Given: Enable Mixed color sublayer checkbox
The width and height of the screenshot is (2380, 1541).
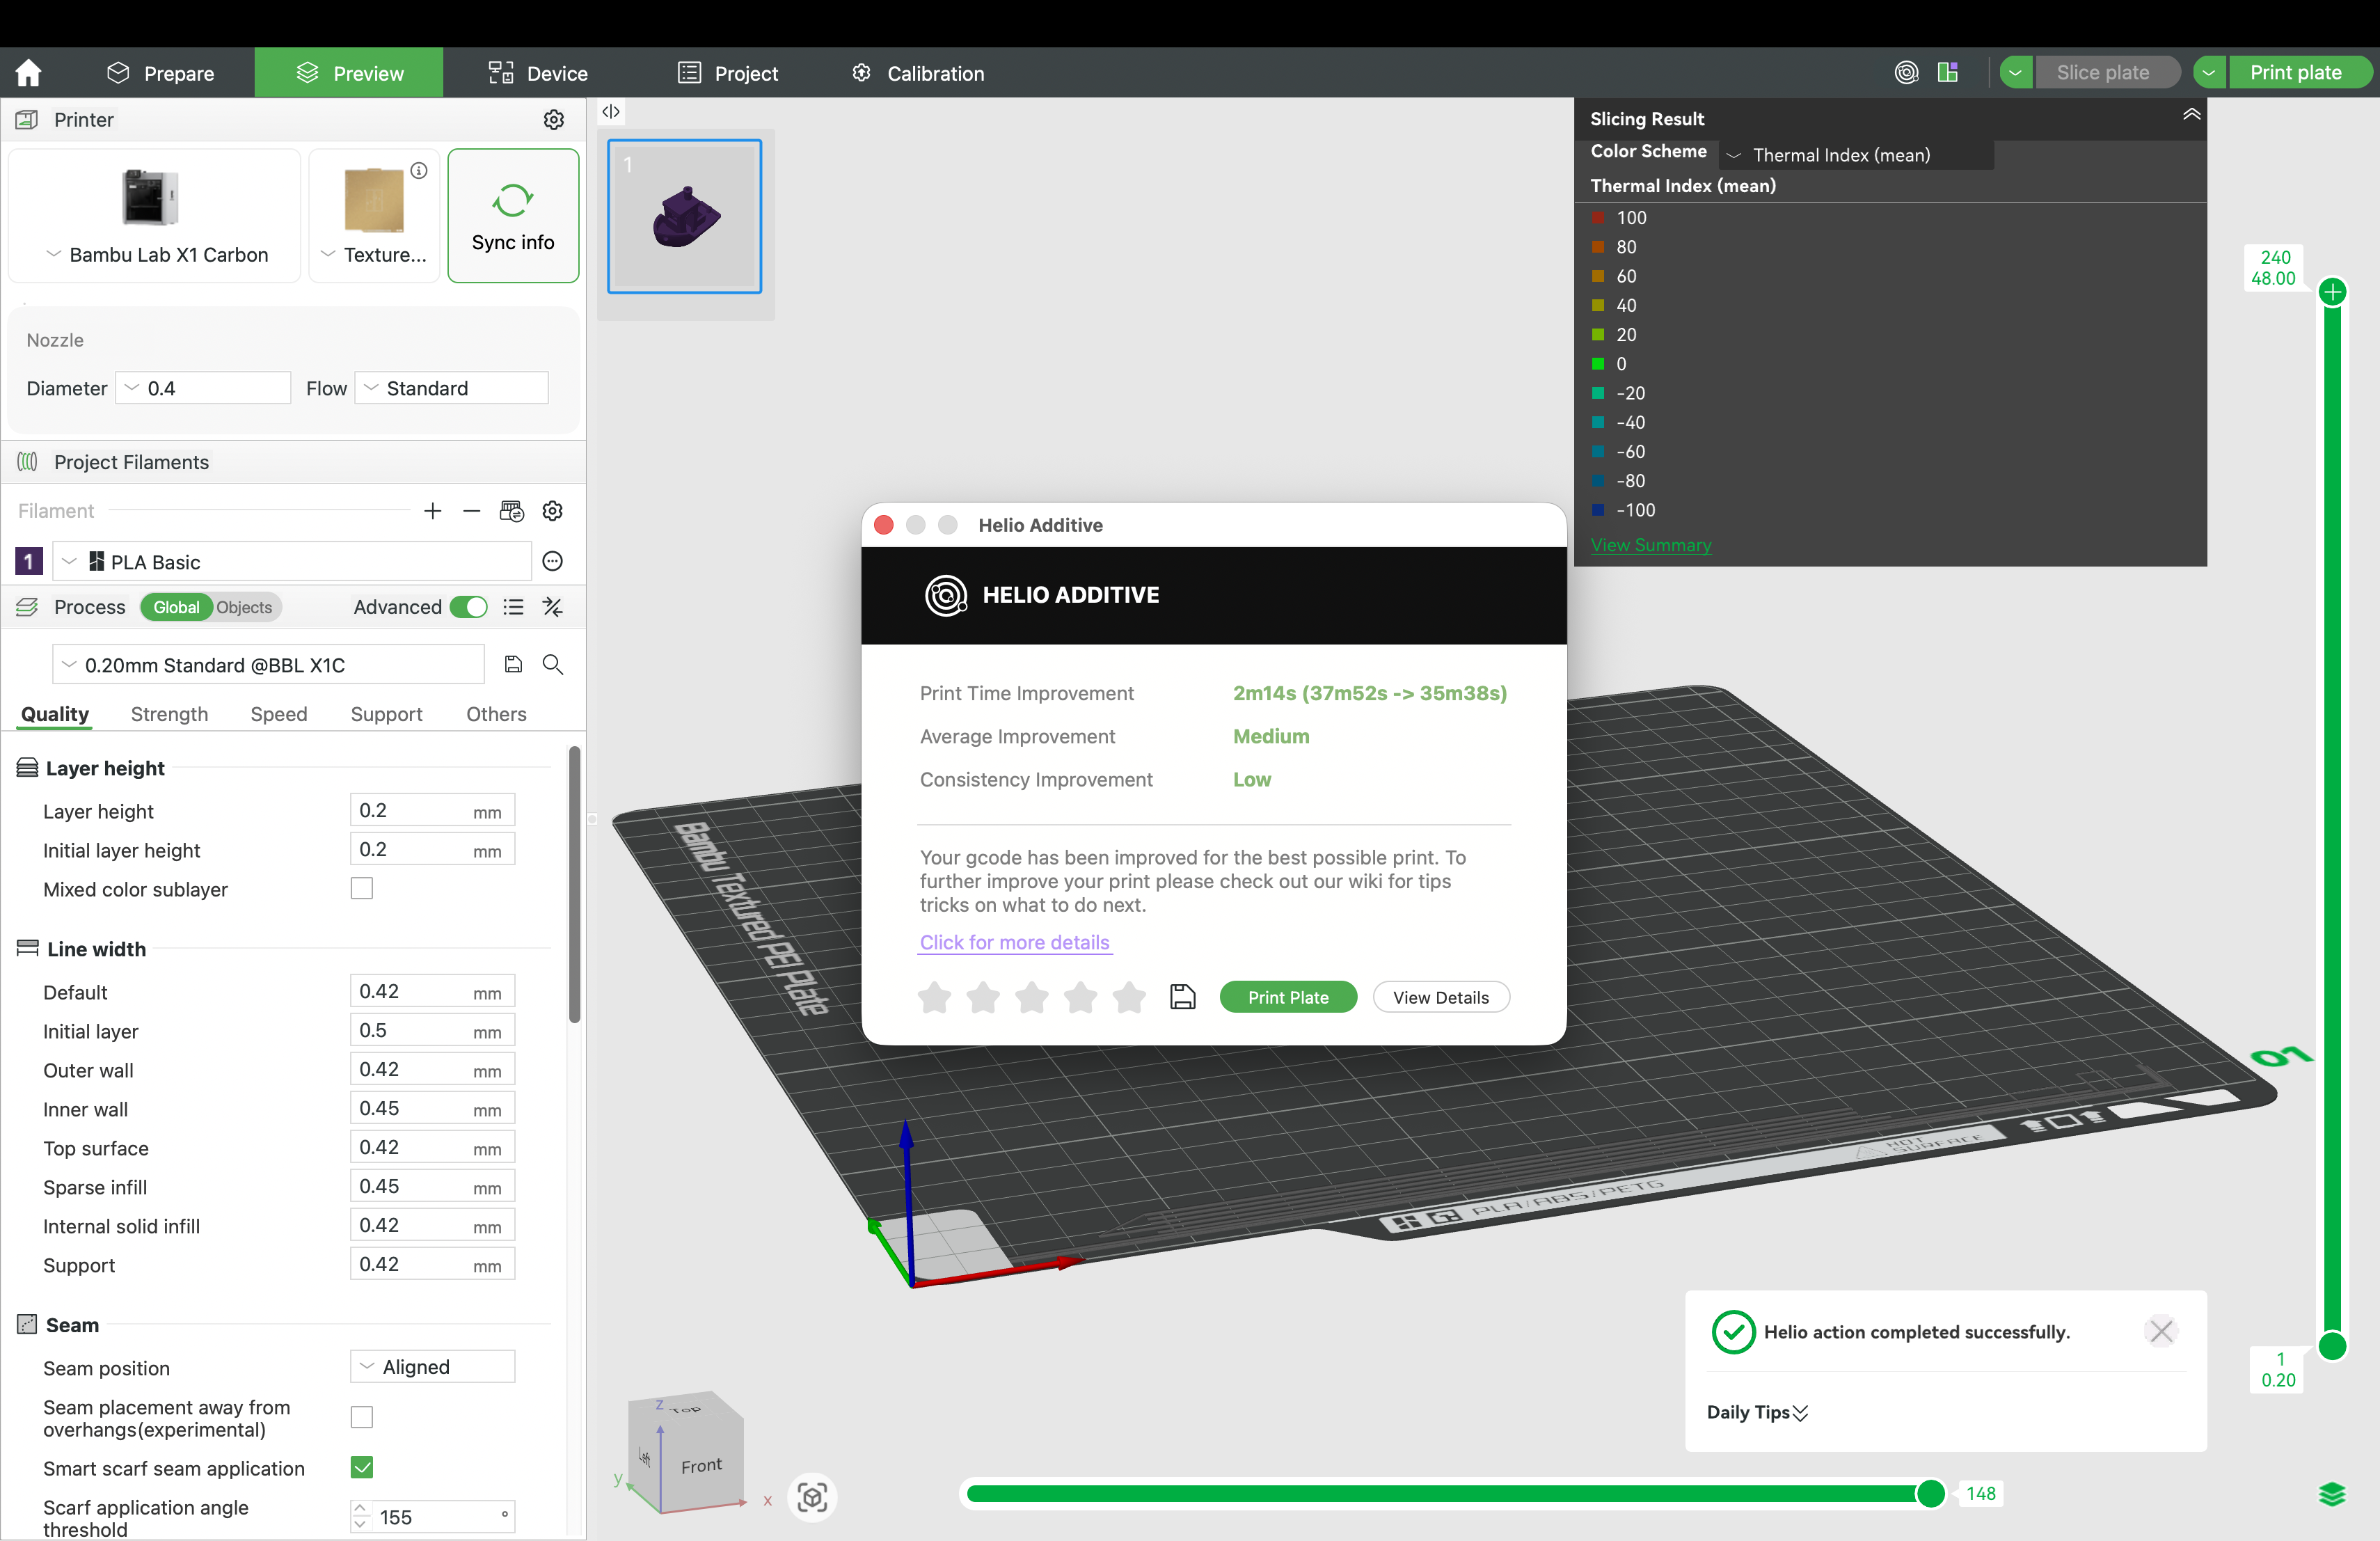Looking at the screenshot, I should point(362,888).
